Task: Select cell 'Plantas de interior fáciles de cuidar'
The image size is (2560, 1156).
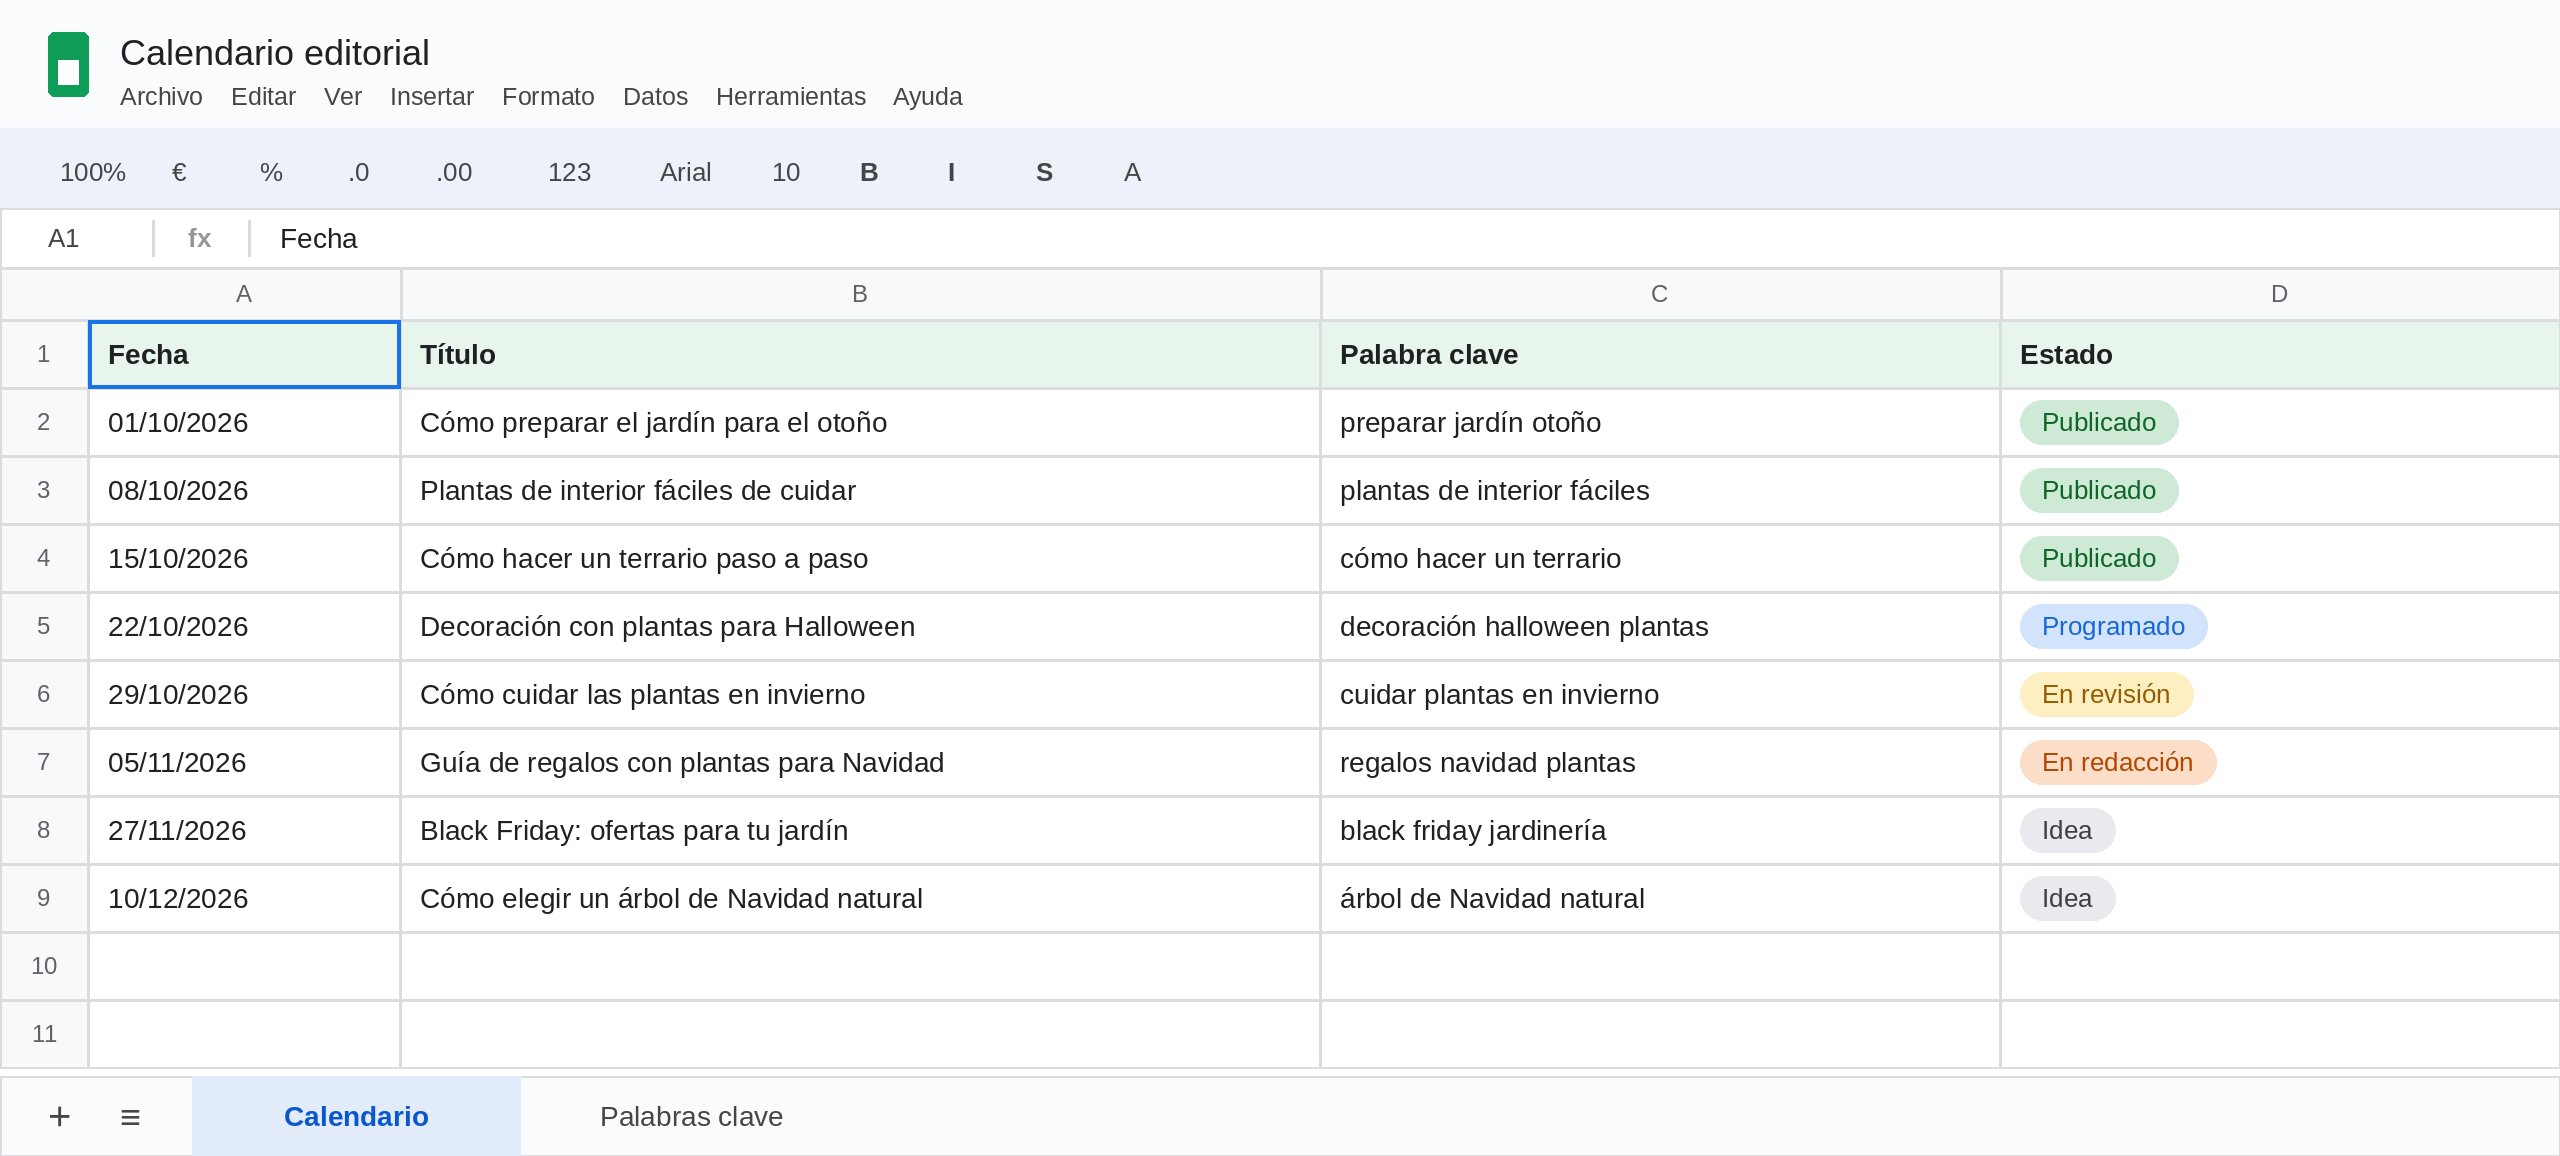Action: (x=860, y=490)
